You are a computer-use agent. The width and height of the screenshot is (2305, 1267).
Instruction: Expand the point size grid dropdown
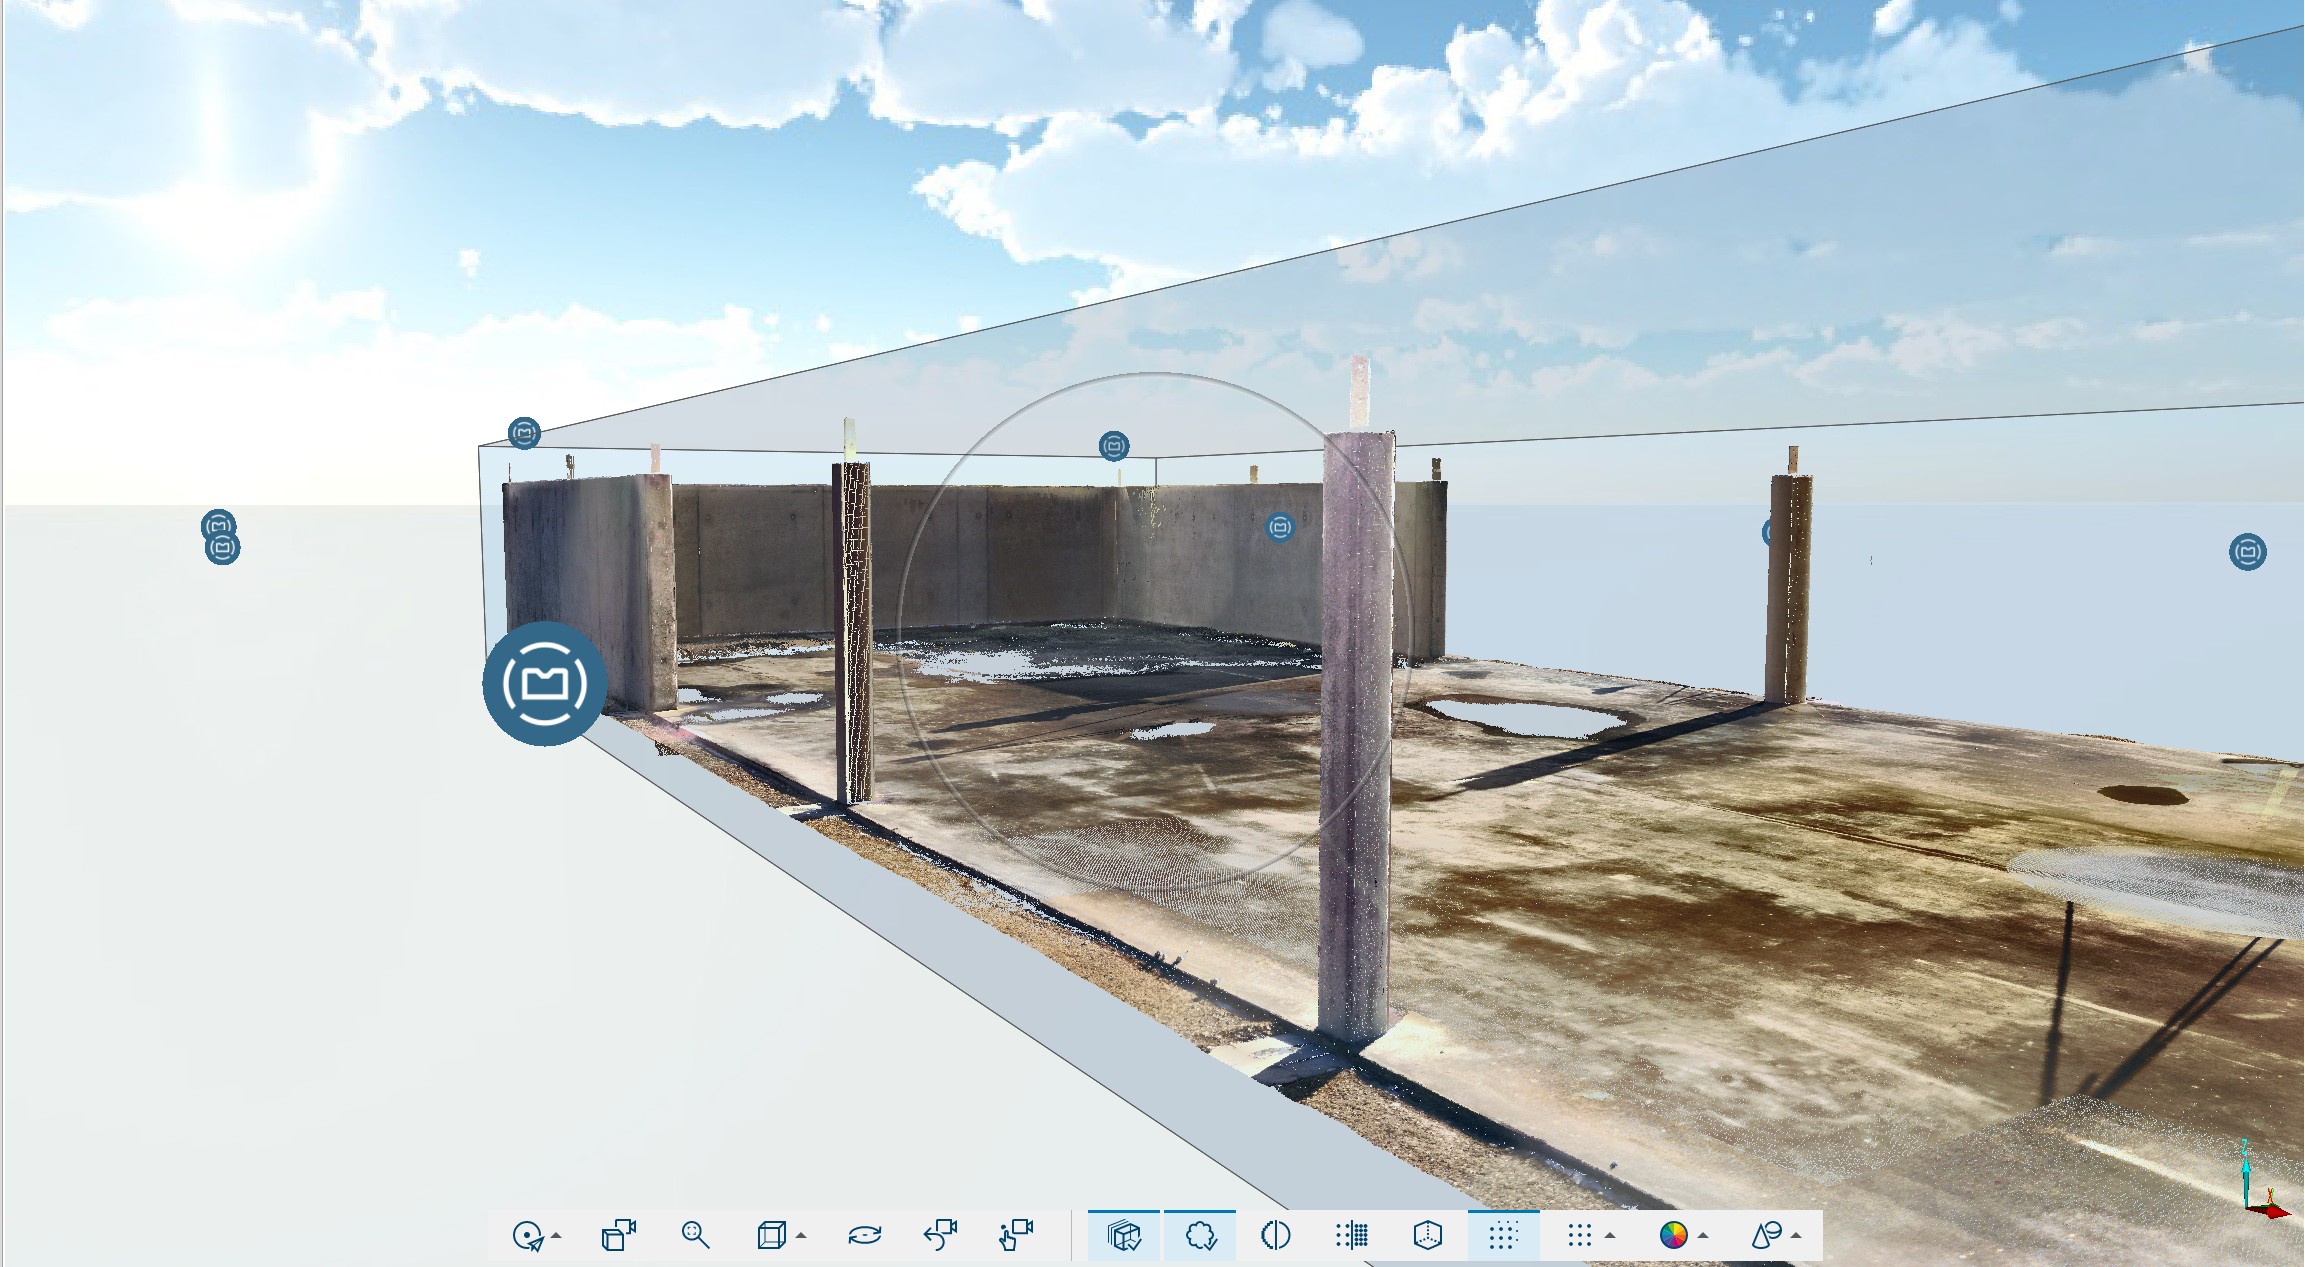click(1609, 1237)
